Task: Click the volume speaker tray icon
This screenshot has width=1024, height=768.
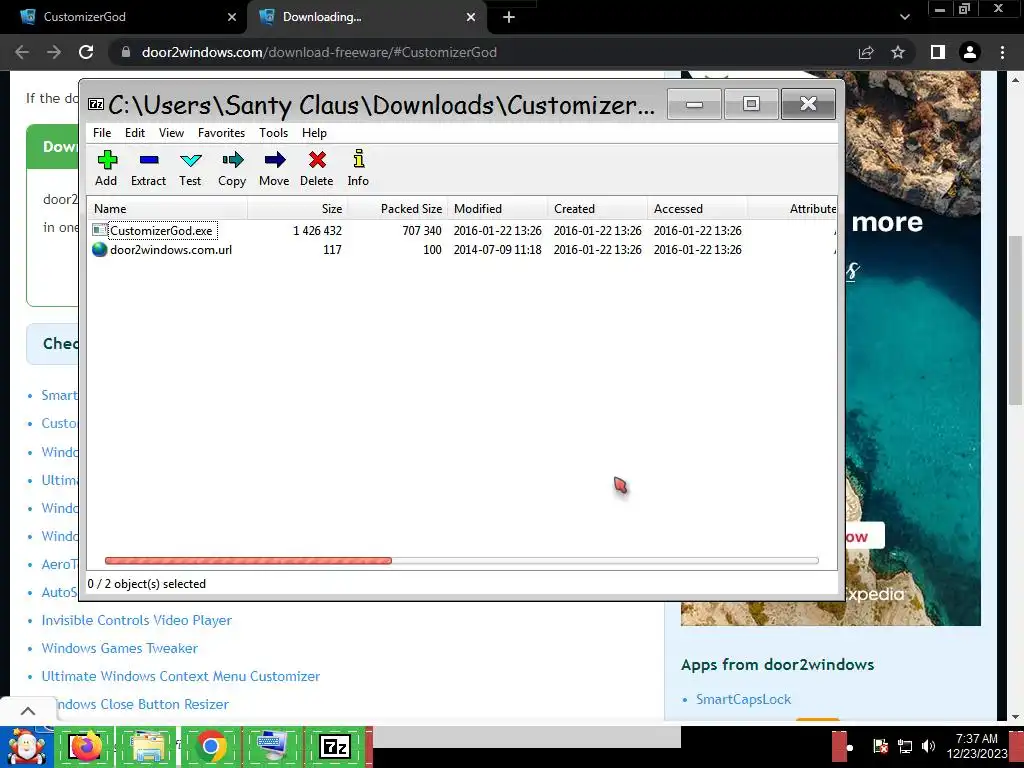Action: (x=928, y=746)
